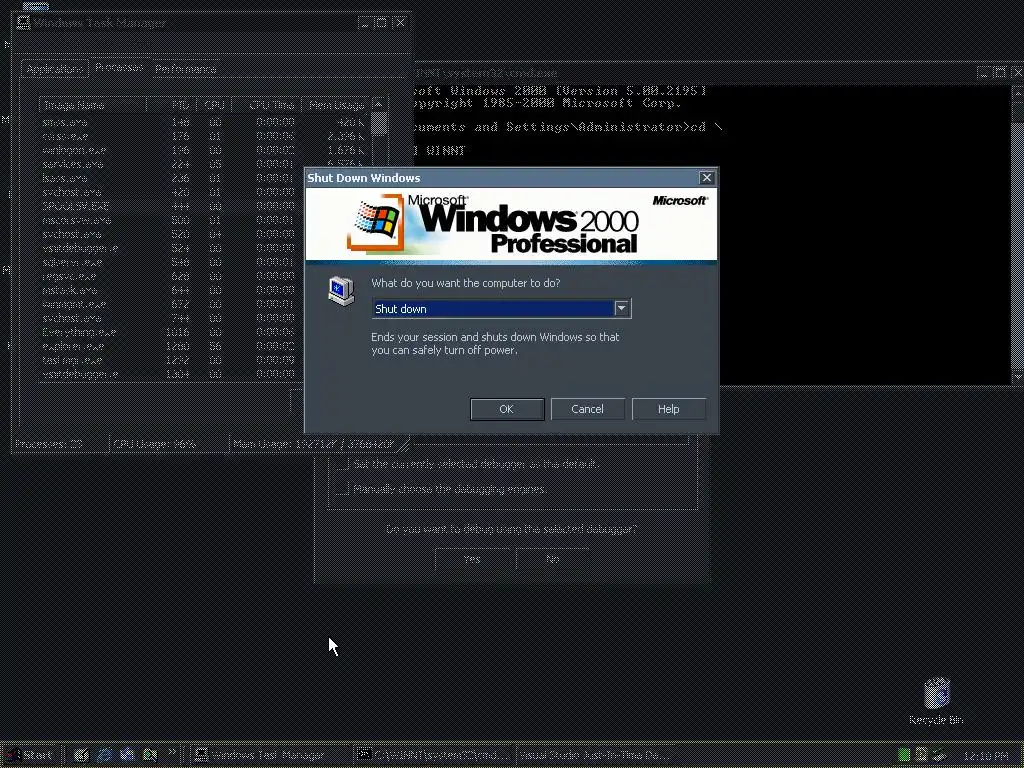This screenshot has width=1024, height=768.
Task: Click Yes in the Just-In-Time Debugger dialog
Action: (472, 559)
